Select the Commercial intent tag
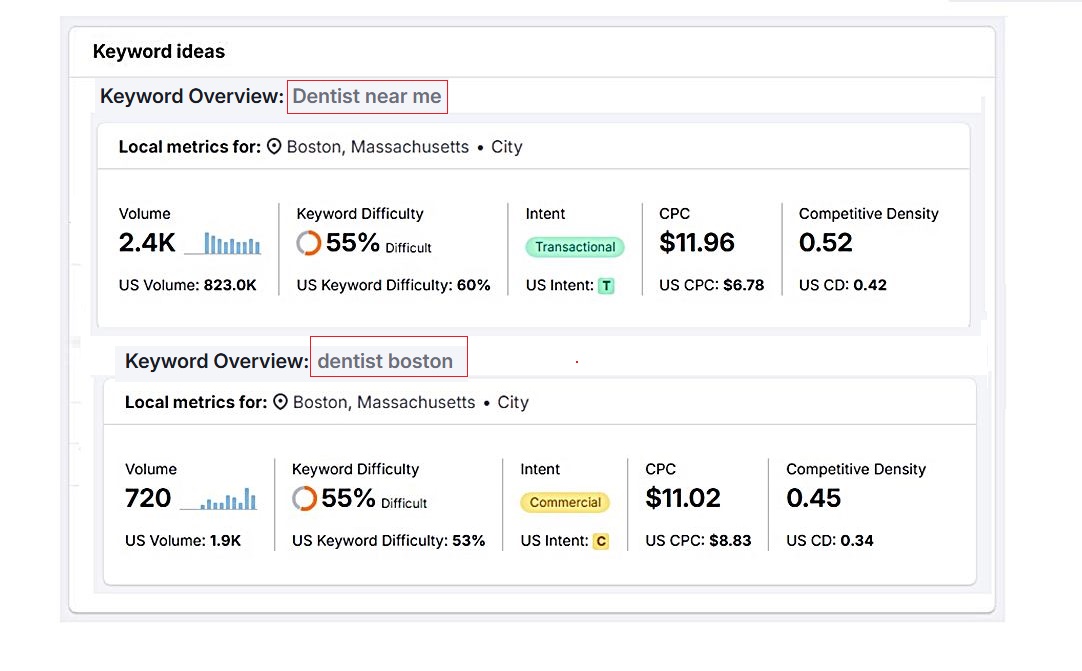Image resolution: width=1082 pixels, height=671 pixels. tap(565, 503)
